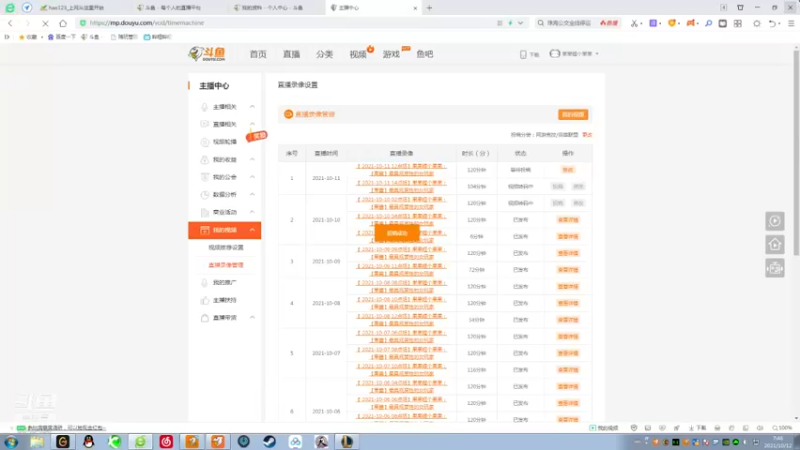The width and height of the screenshot is (800, 450).
Task: Click 查看详情 in last 2021-10-09 row
Action: (x=568, y=270)
